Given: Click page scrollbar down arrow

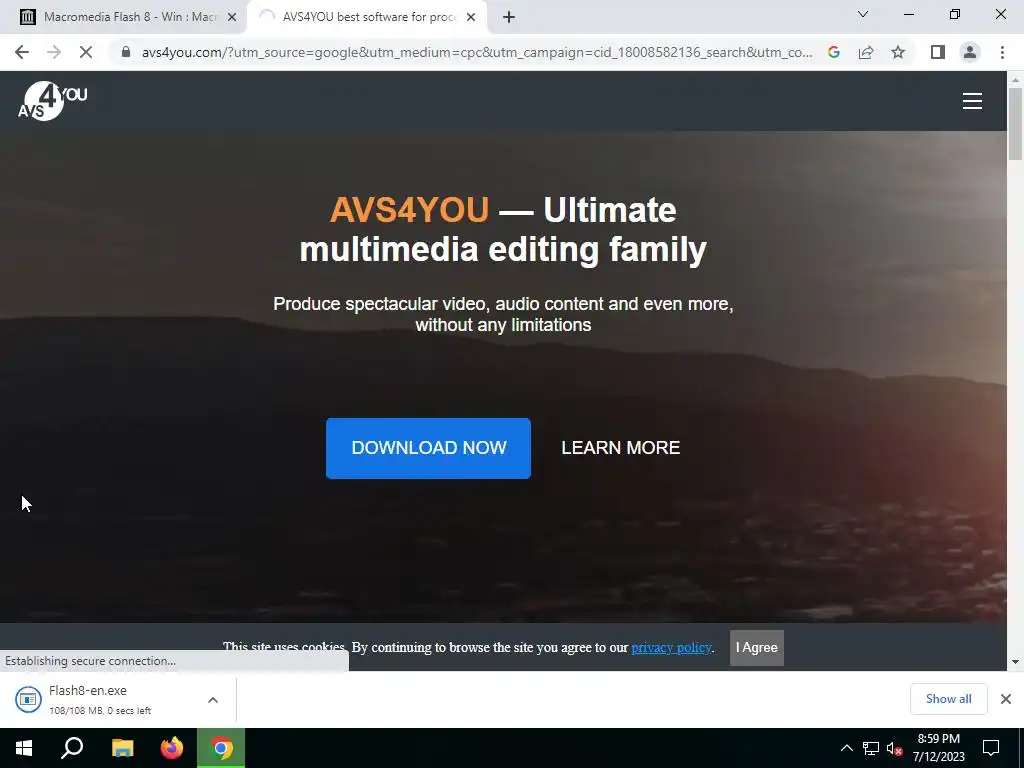Looking at the screenshot, I should [1015, 662].
